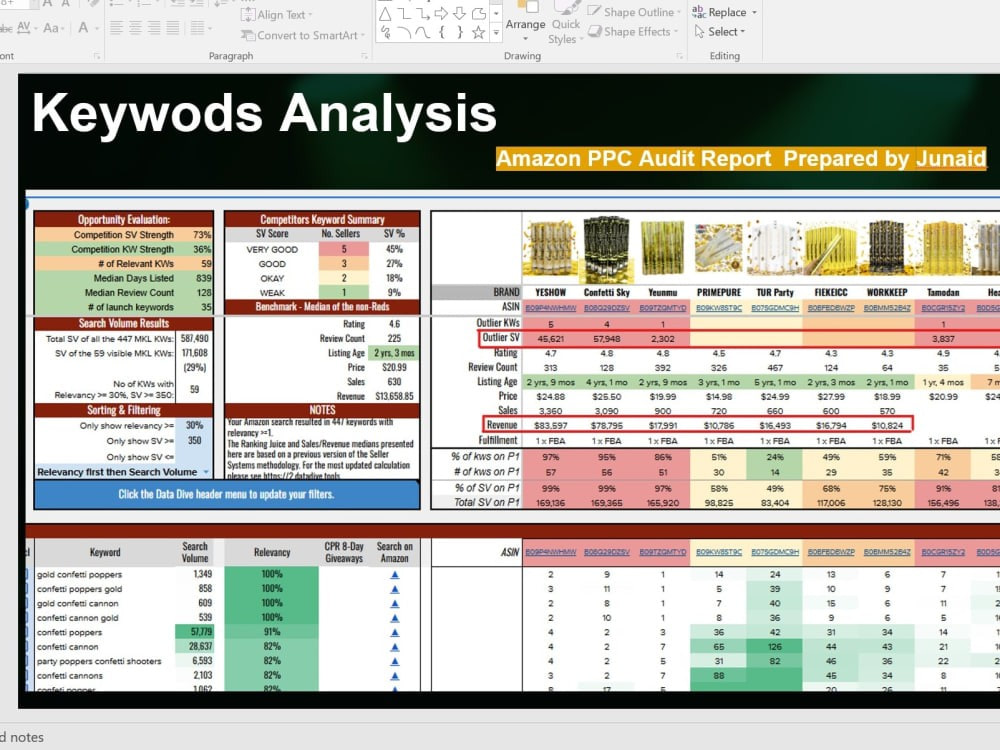Click the Confetti Sky product thumbnail

point(607,249)
